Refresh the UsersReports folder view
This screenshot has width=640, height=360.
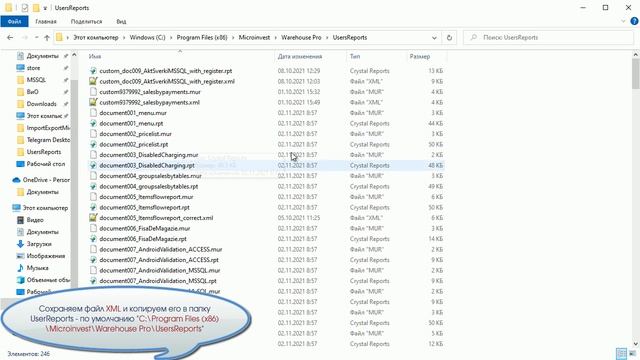click(449, 38)
